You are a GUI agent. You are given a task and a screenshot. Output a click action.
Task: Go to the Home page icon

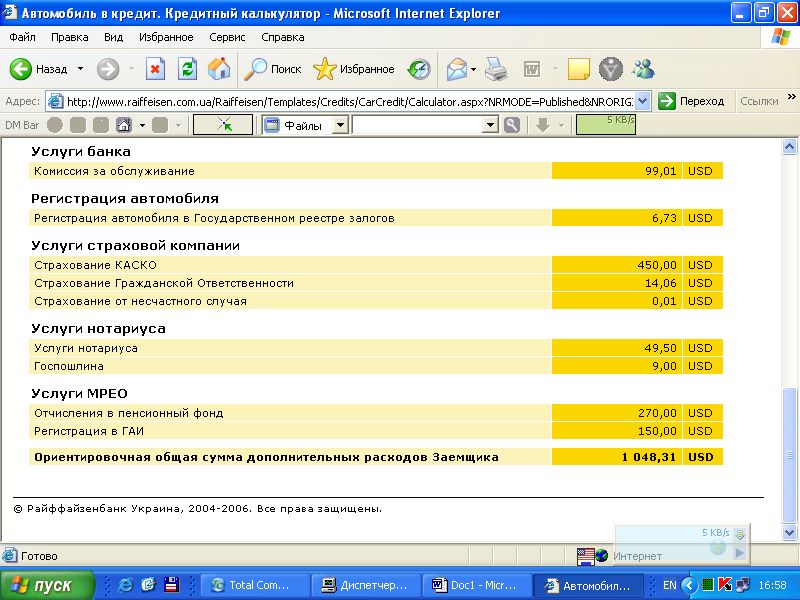click(218, 69)
